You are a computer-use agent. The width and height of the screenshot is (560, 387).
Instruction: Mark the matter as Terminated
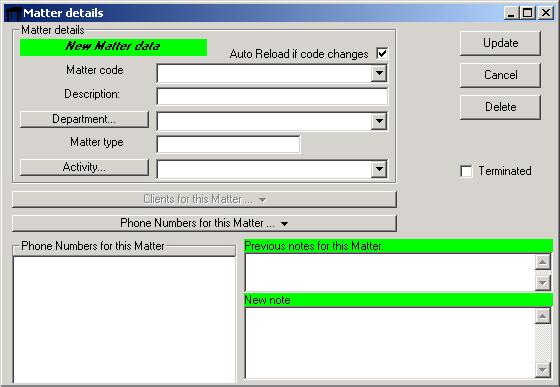(x=466, y=171)
